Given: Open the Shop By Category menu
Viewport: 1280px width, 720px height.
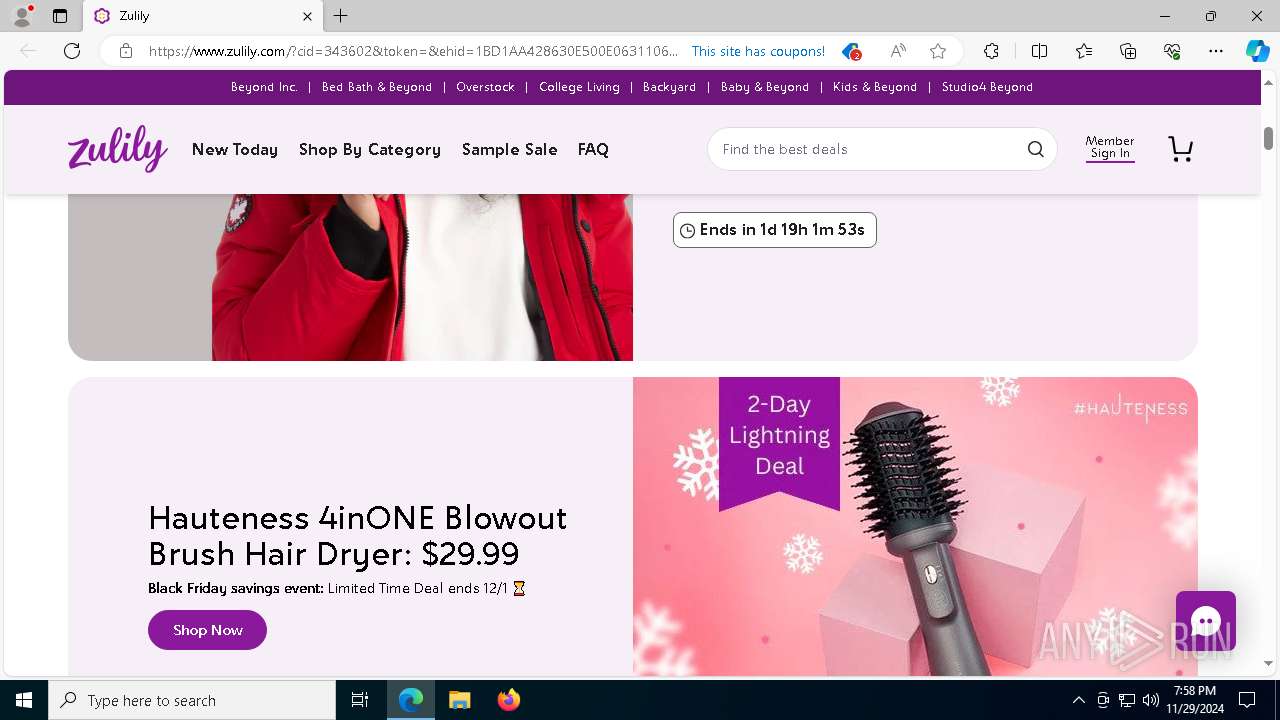Looking at the screenshot, I should click(x=370, y=149).
